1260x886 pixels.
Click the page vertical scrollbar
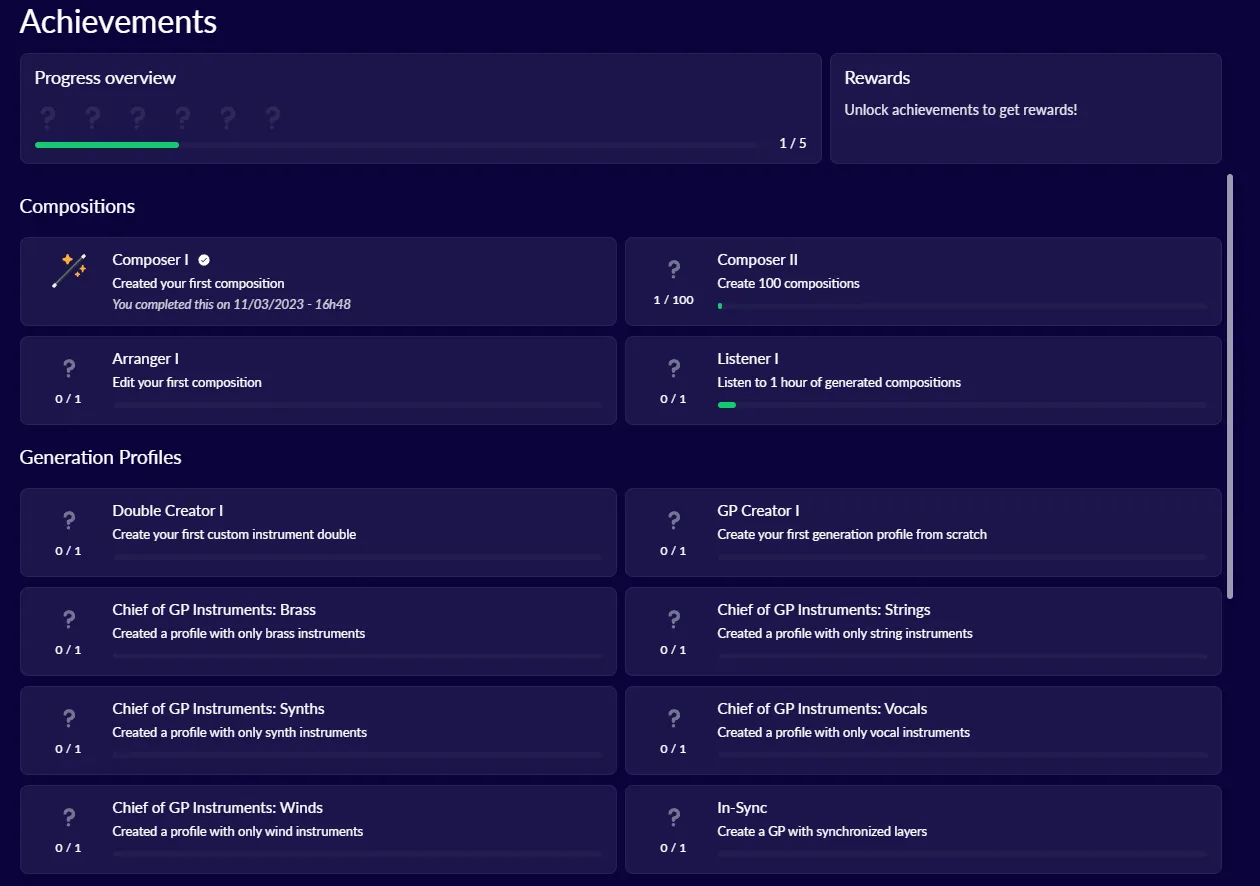pos(1230,386)
